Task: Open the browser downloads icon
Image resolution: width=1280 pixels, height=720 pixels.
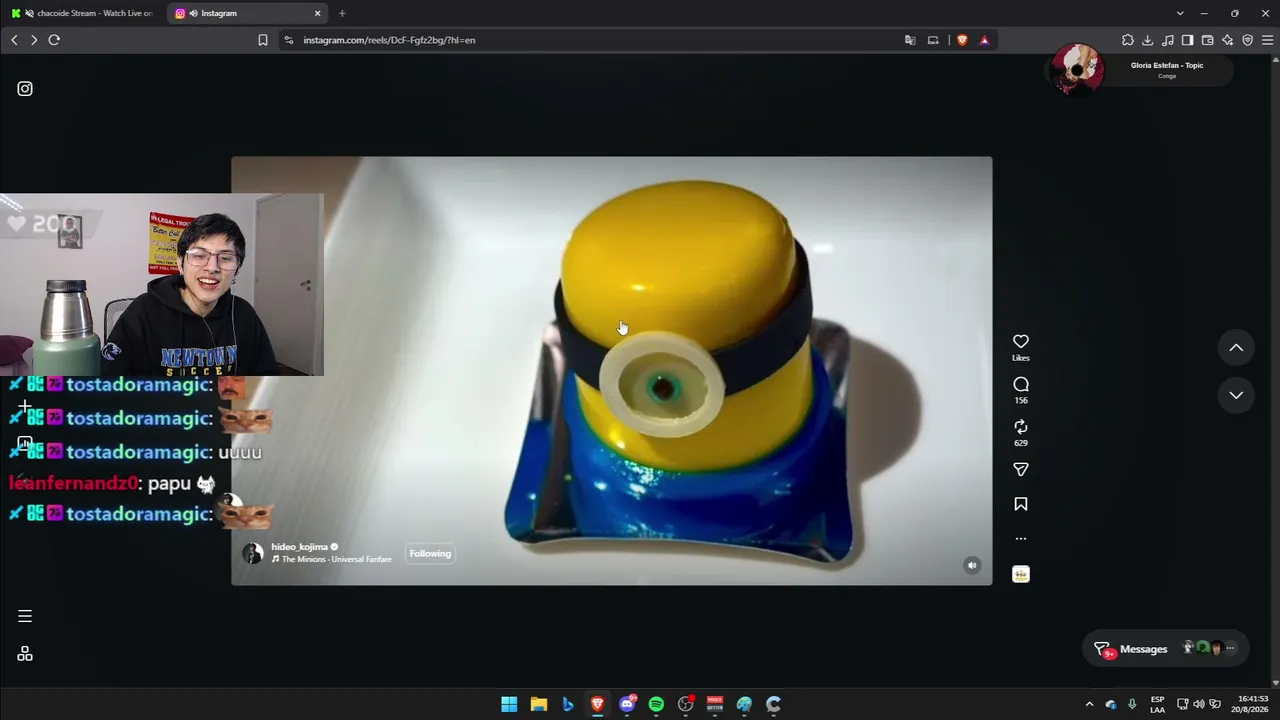Action: (x=1147, y=40)
